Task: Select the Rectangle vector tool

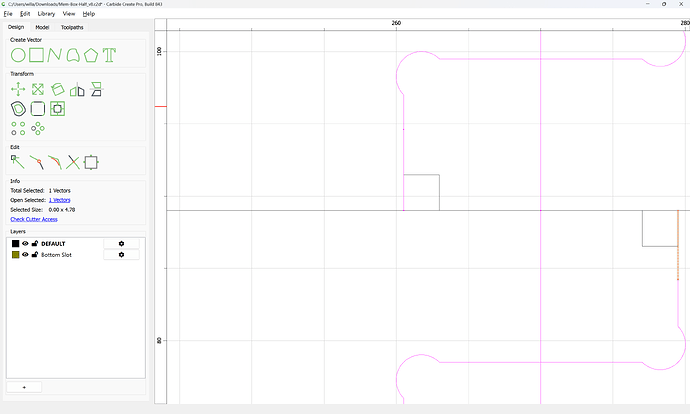Action: (x=37, y=55)
